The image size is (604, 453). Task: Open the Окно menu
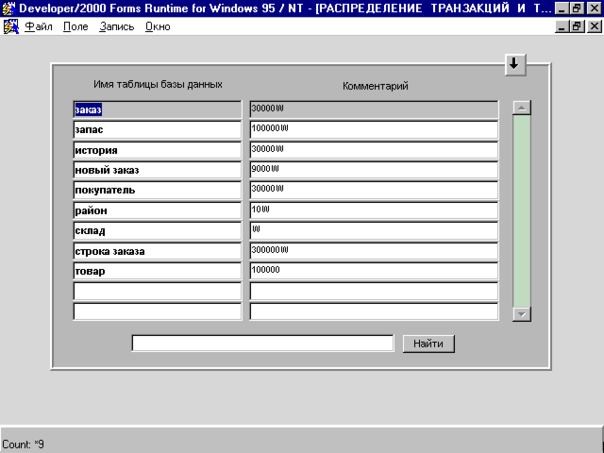(158, 27)
